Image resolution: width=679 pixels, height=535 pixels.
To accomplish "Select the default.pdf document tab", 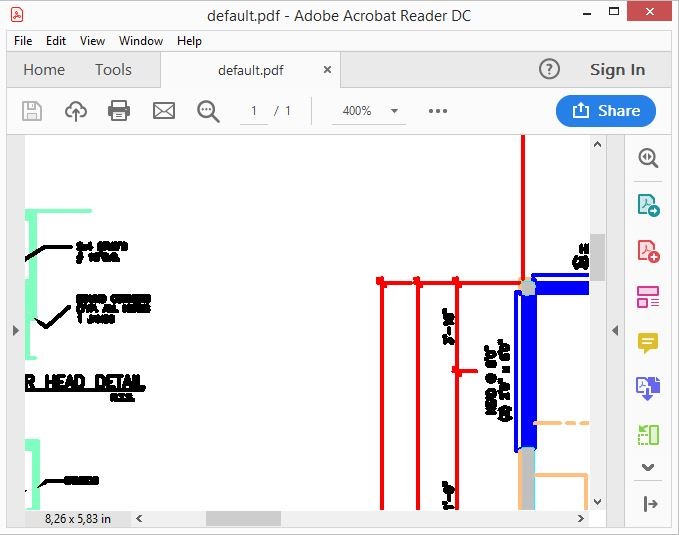I will point(251,70).
